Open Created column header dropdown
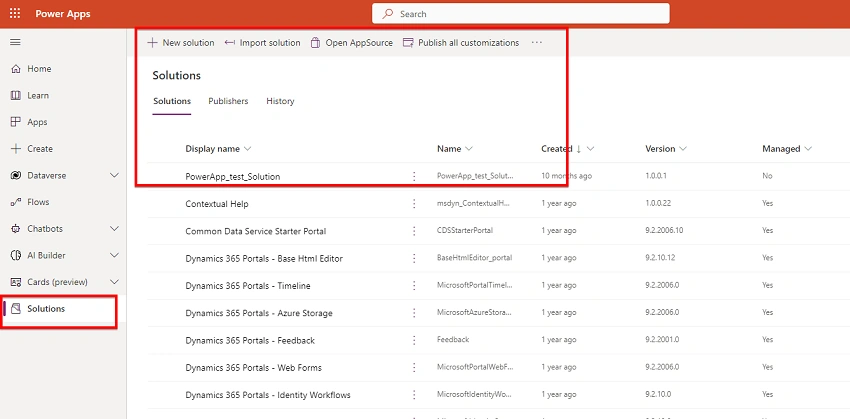 coord(590,149)
